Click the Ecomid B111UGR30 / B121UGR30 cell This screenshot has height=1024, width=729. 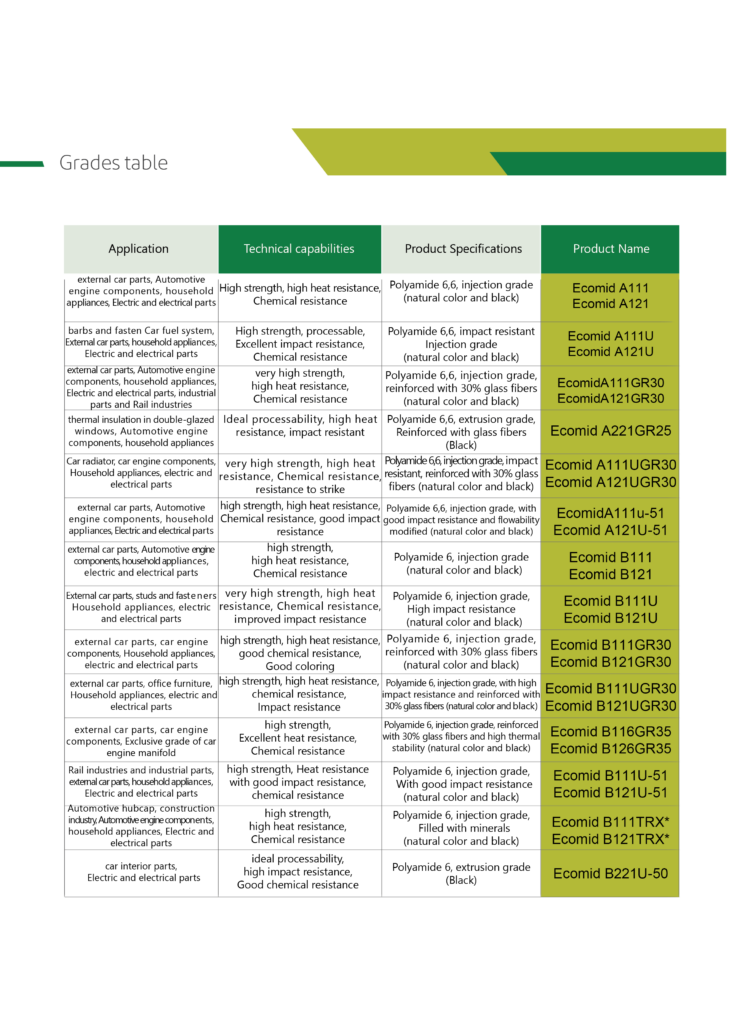pyautogui.click(x=610, y=697)
